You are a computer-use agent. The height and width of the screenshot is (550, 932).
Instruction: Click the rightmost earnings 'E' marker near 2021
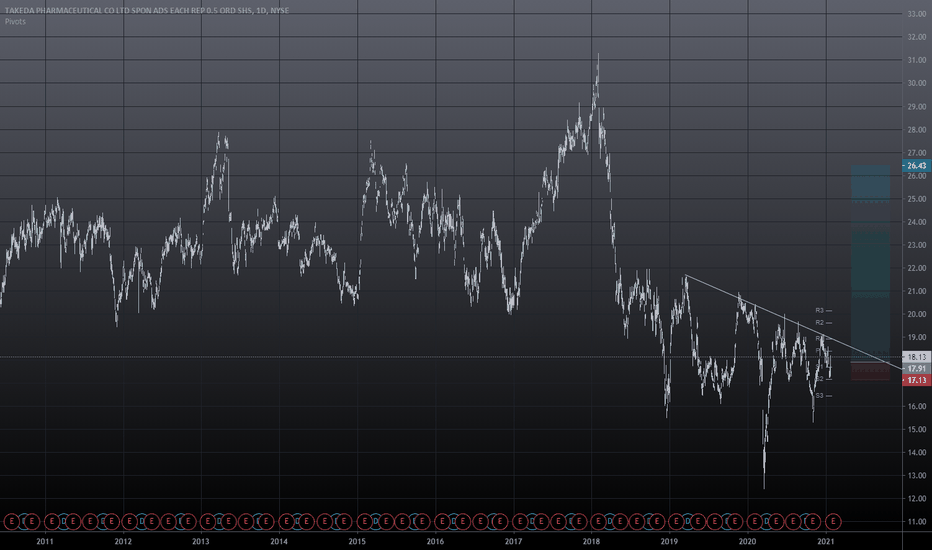point(833,521)
